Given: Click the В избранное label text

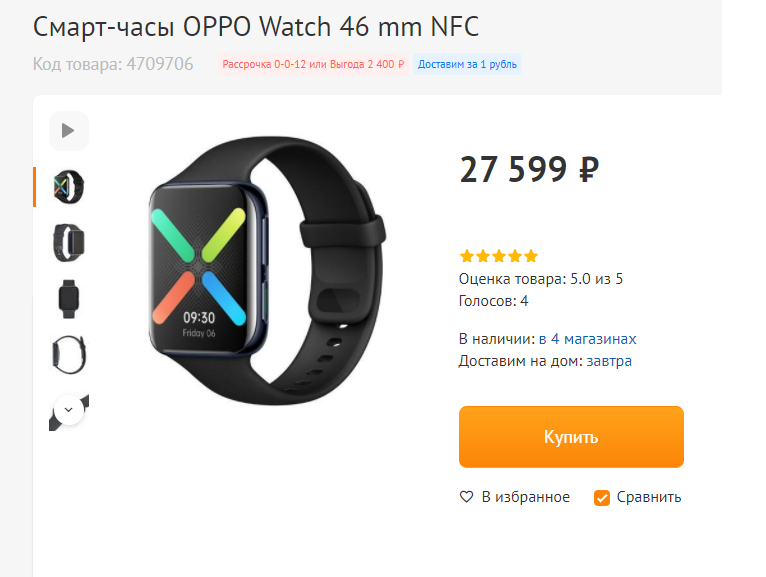Looking at the screenshot, I should pyautogui.click(x=526, y=497).
